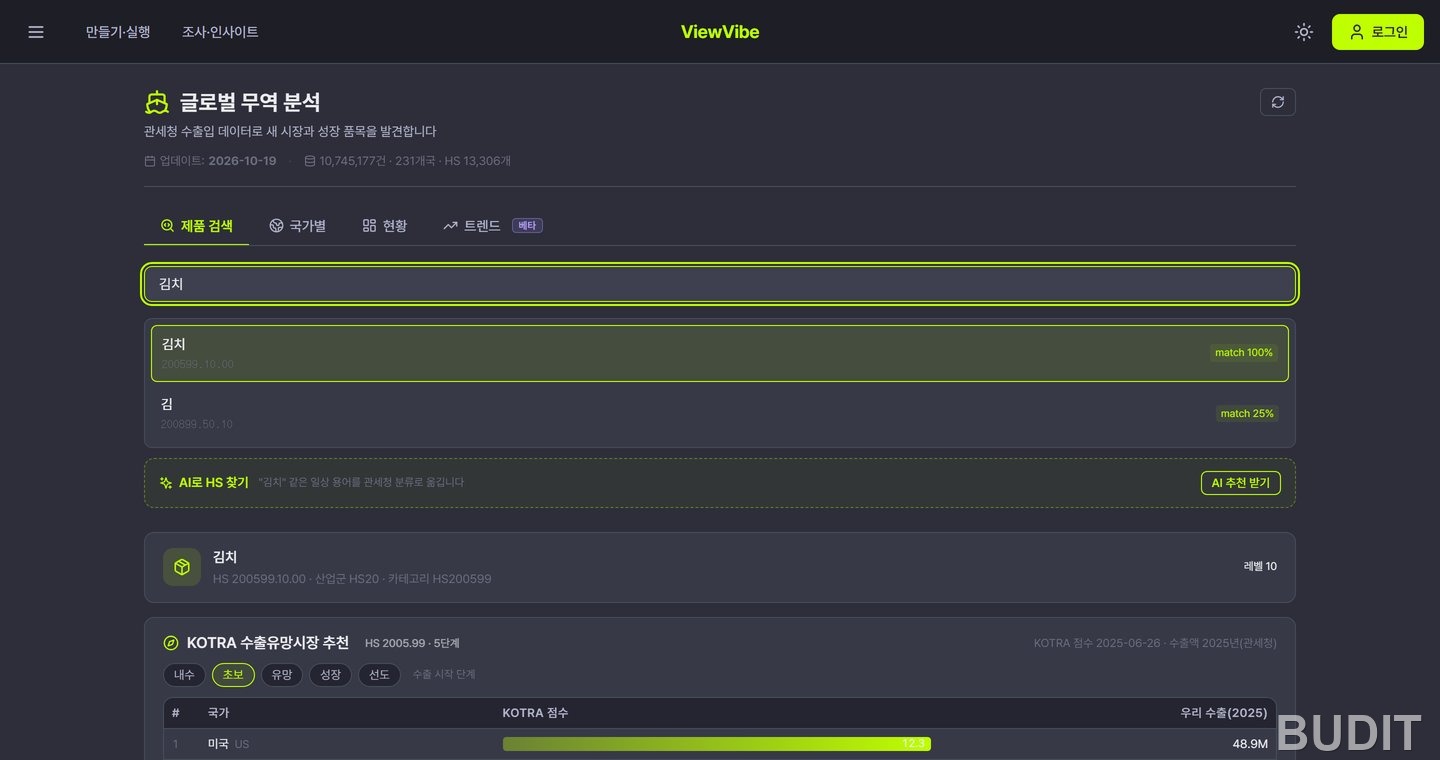Click the HS 2005.99 · 5단계 label
The image size is (1440, 760).
coord(412,643)
